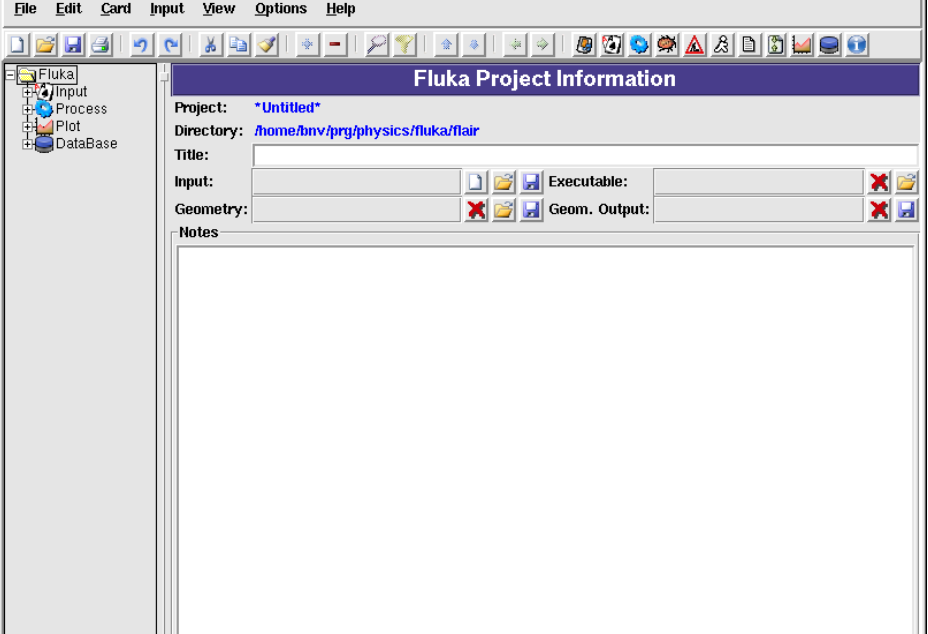Expand the Process tree node
The width and height of the screenshot is (928, 634).
point(27,110)
